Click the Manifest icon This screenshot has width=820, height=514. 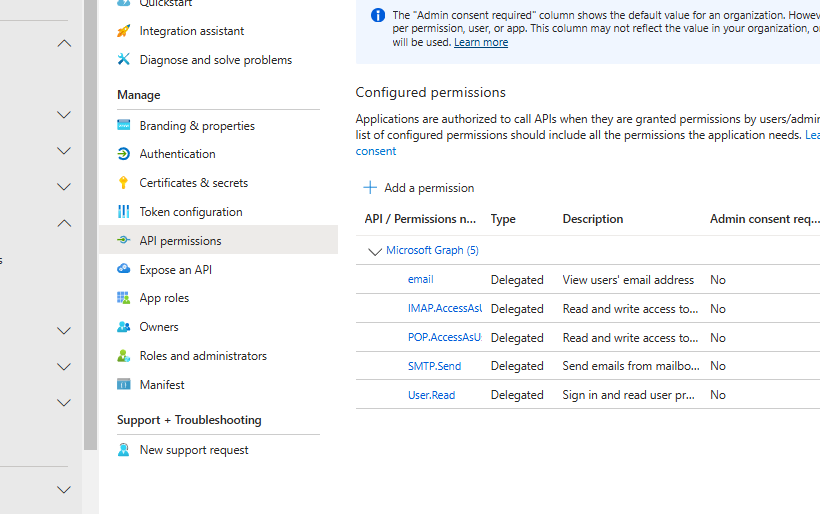click(123, 384)
